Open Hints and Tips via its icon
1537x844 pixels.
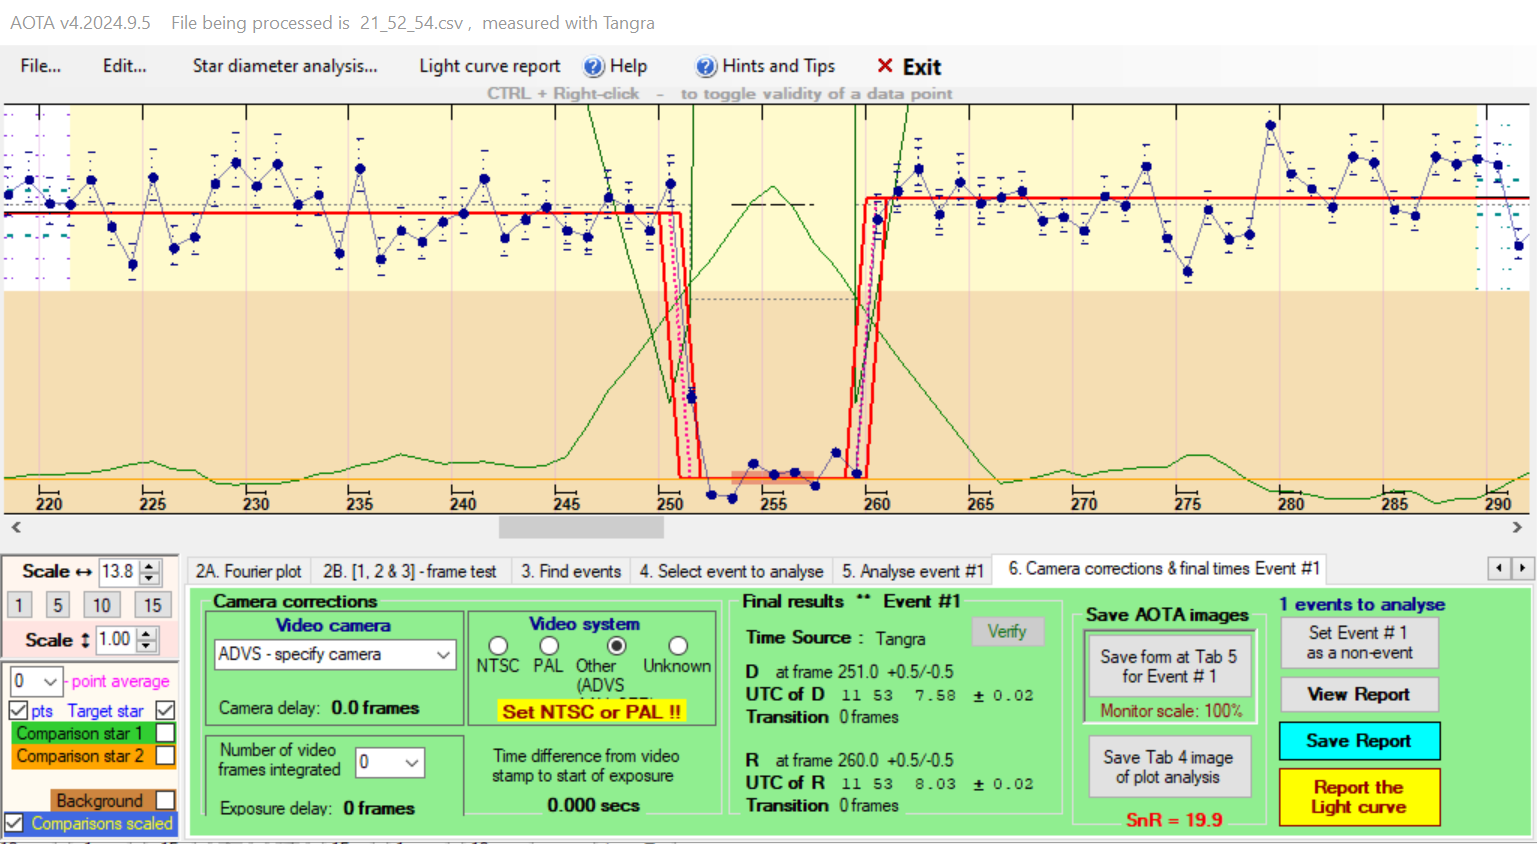[706, 67]
